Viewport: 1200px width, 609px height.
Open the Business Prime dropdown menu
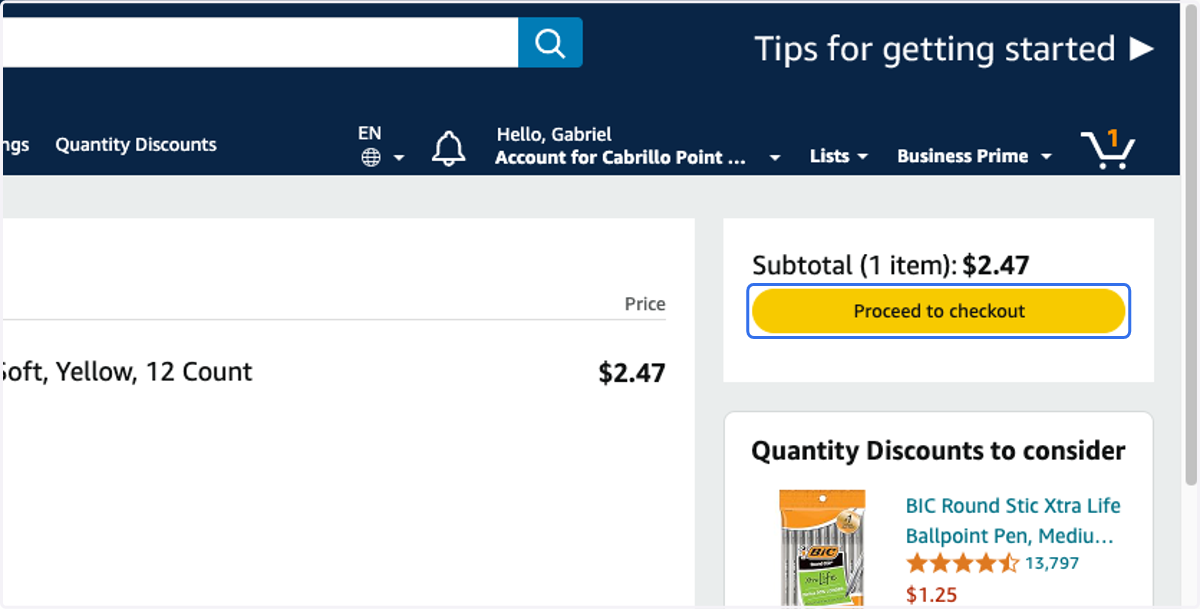(974, 156)
